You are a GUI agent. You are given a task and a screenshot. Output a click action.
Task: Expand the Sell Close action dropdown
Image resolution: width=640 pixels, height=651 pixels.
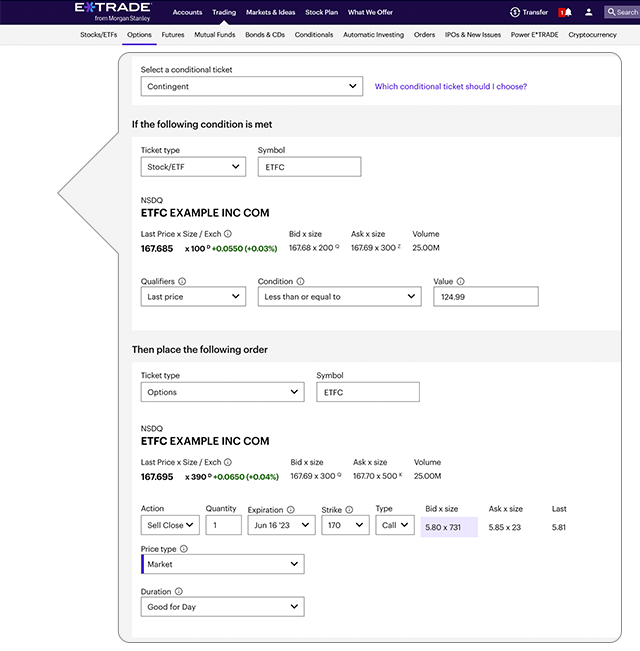pyautogui.click(x=169, y=525)
